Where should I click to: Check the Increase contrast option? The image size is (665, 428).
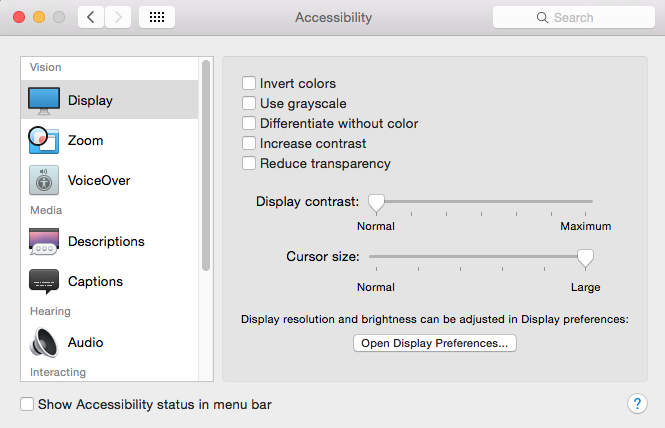[249, 143]
